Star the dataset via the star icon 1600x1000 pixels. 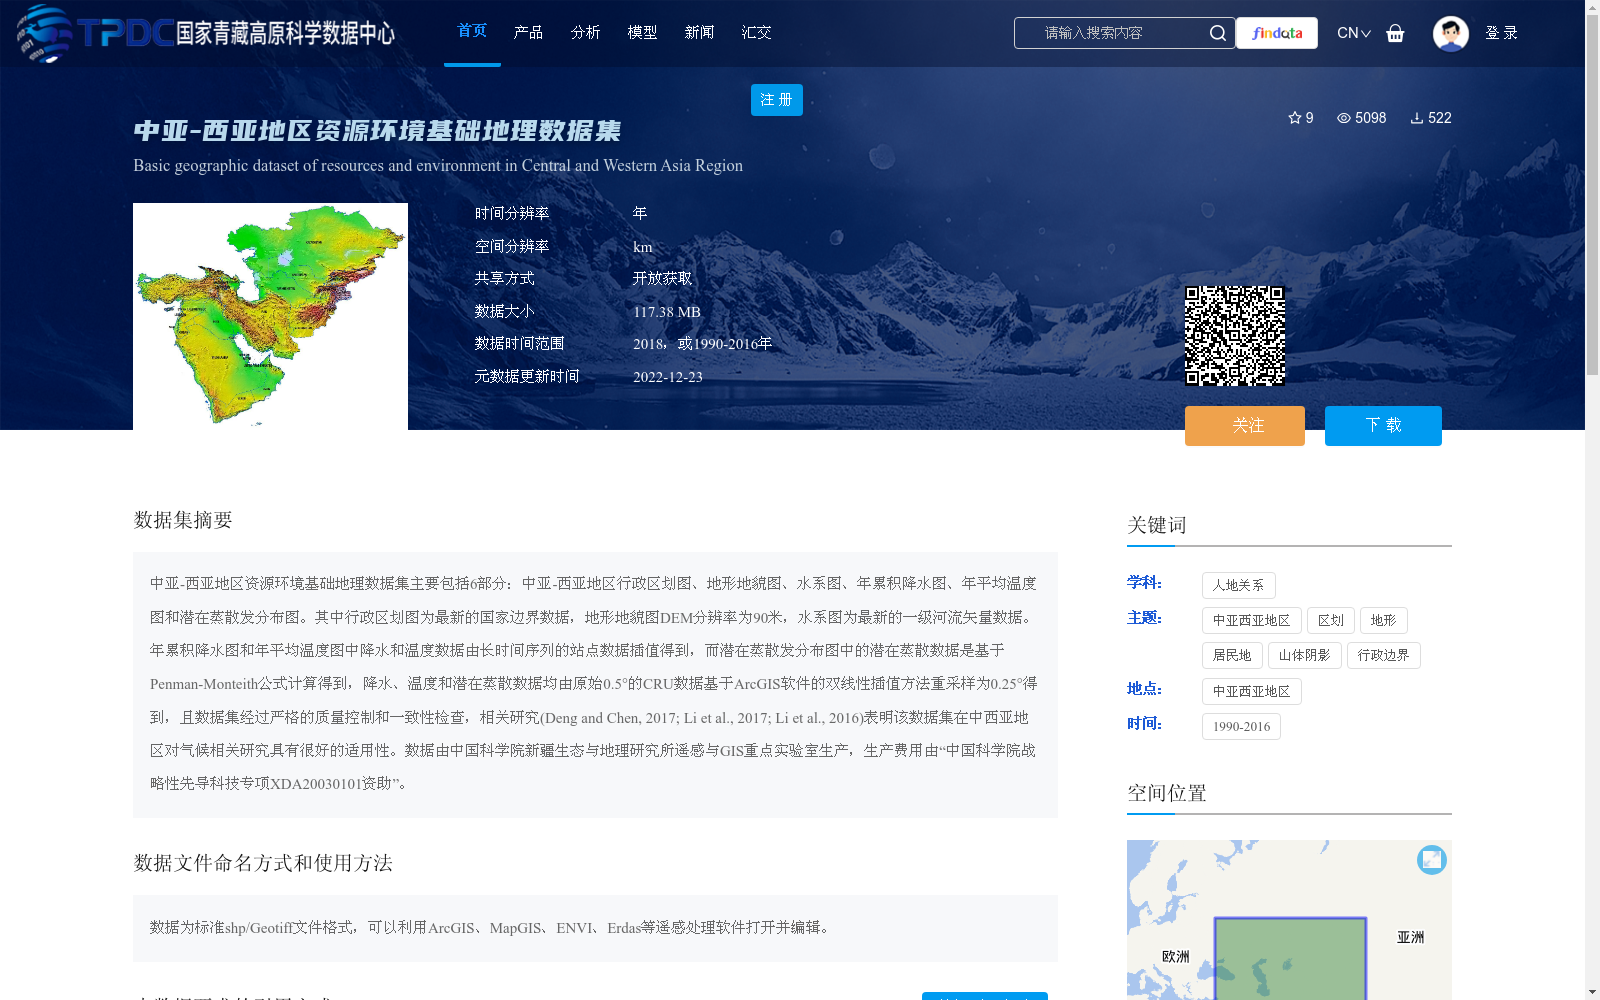click(1294, 118)
